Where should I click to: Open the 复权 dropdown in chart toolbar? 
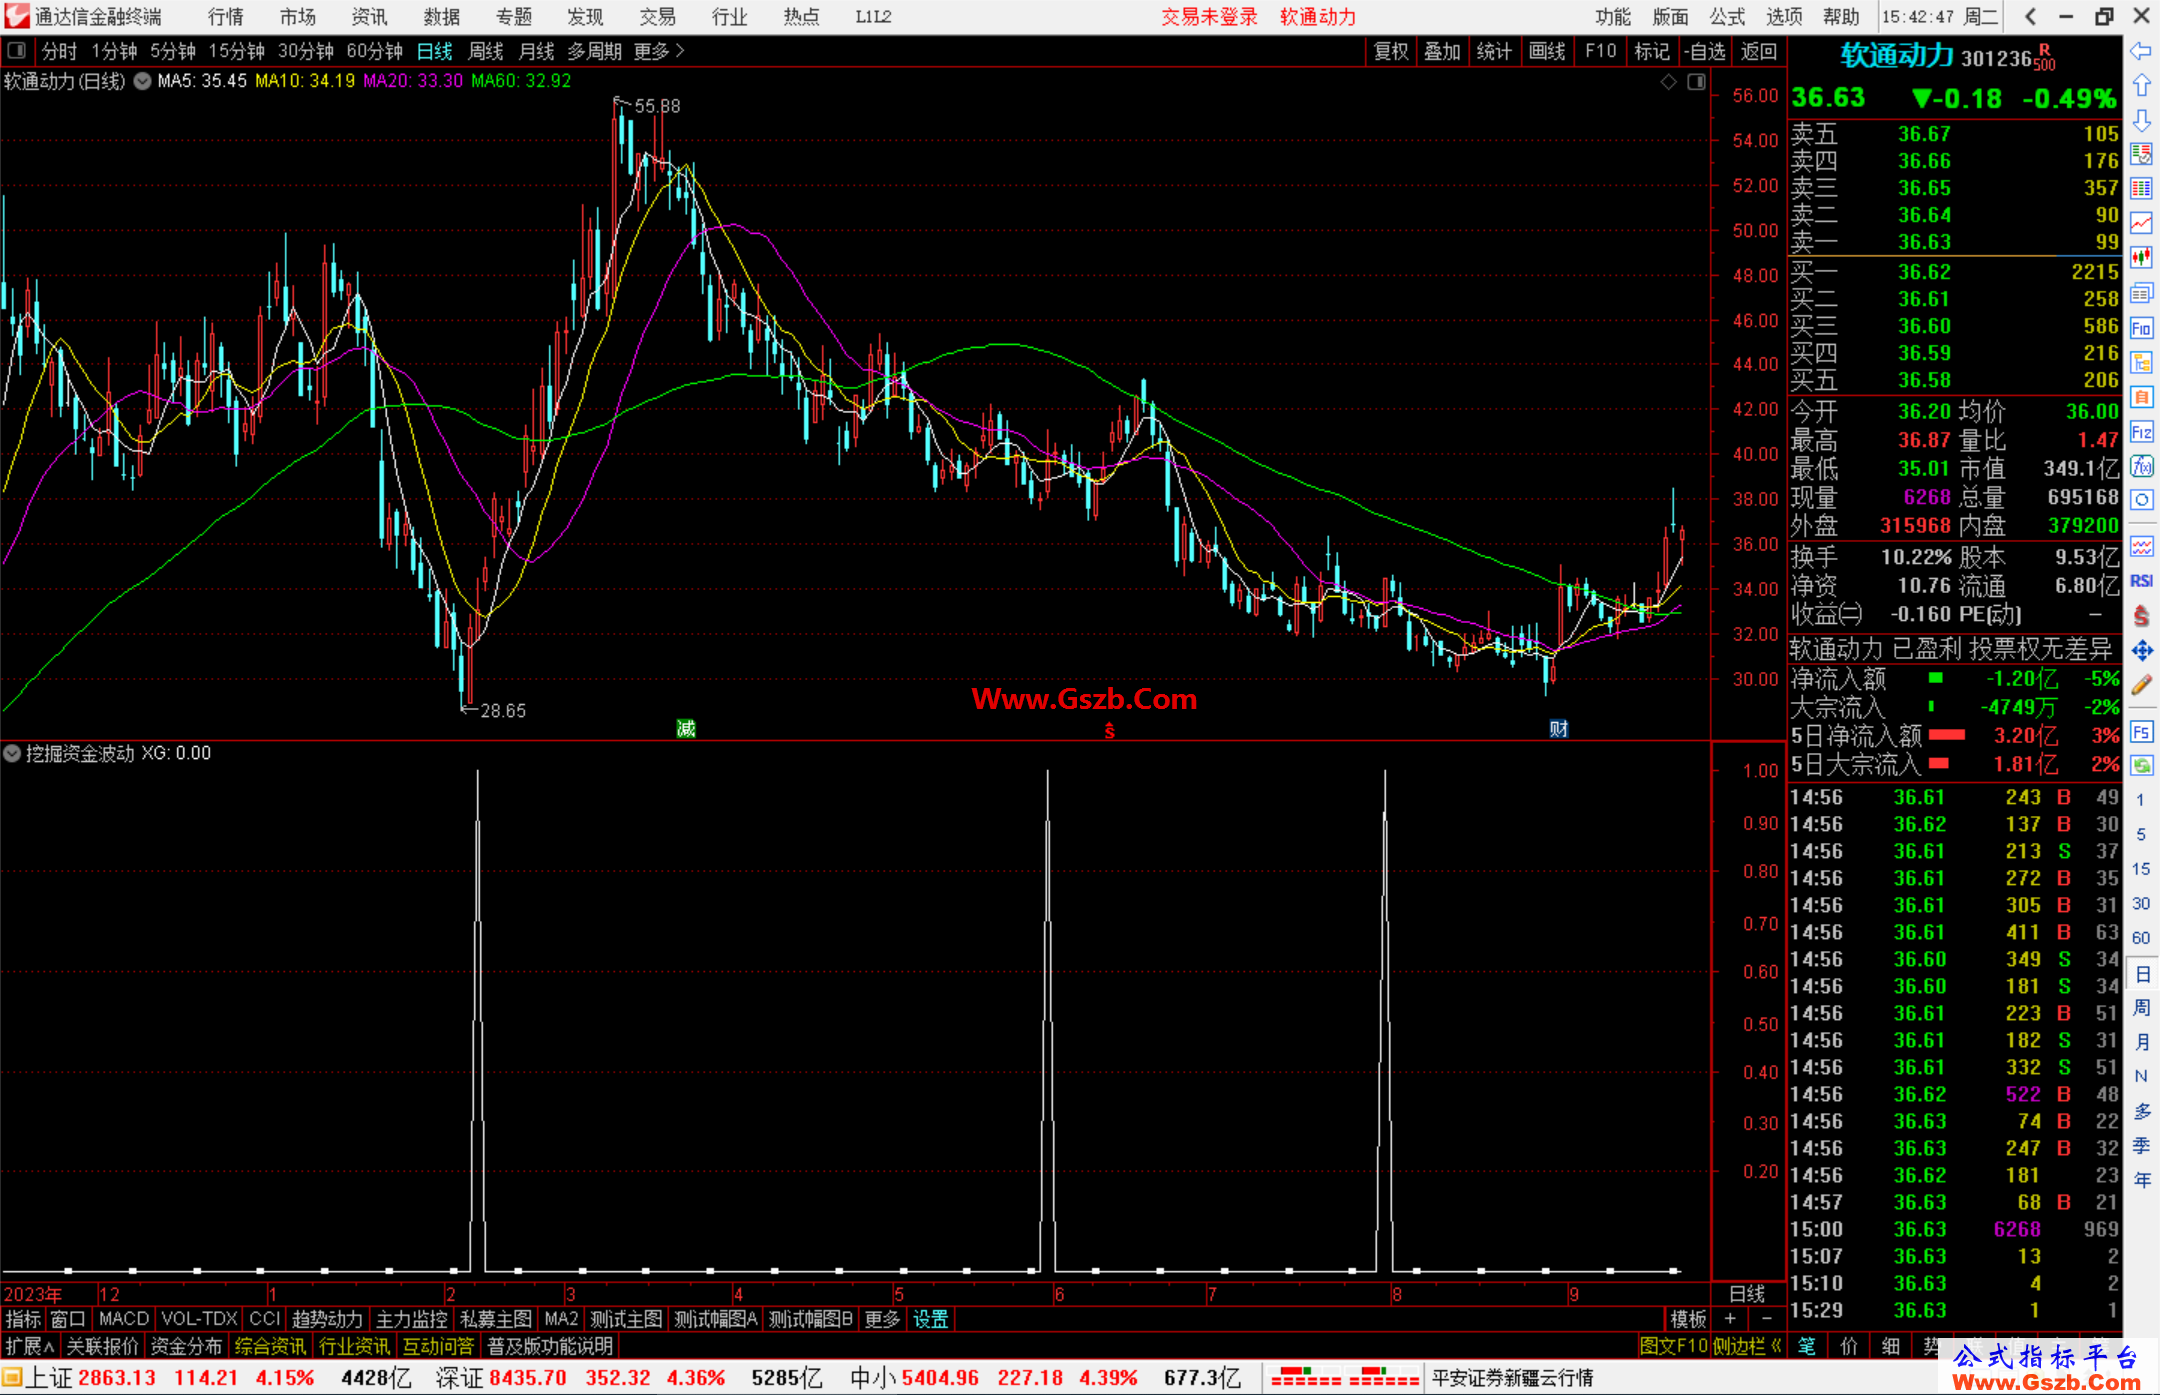[x=1391, y=51]
